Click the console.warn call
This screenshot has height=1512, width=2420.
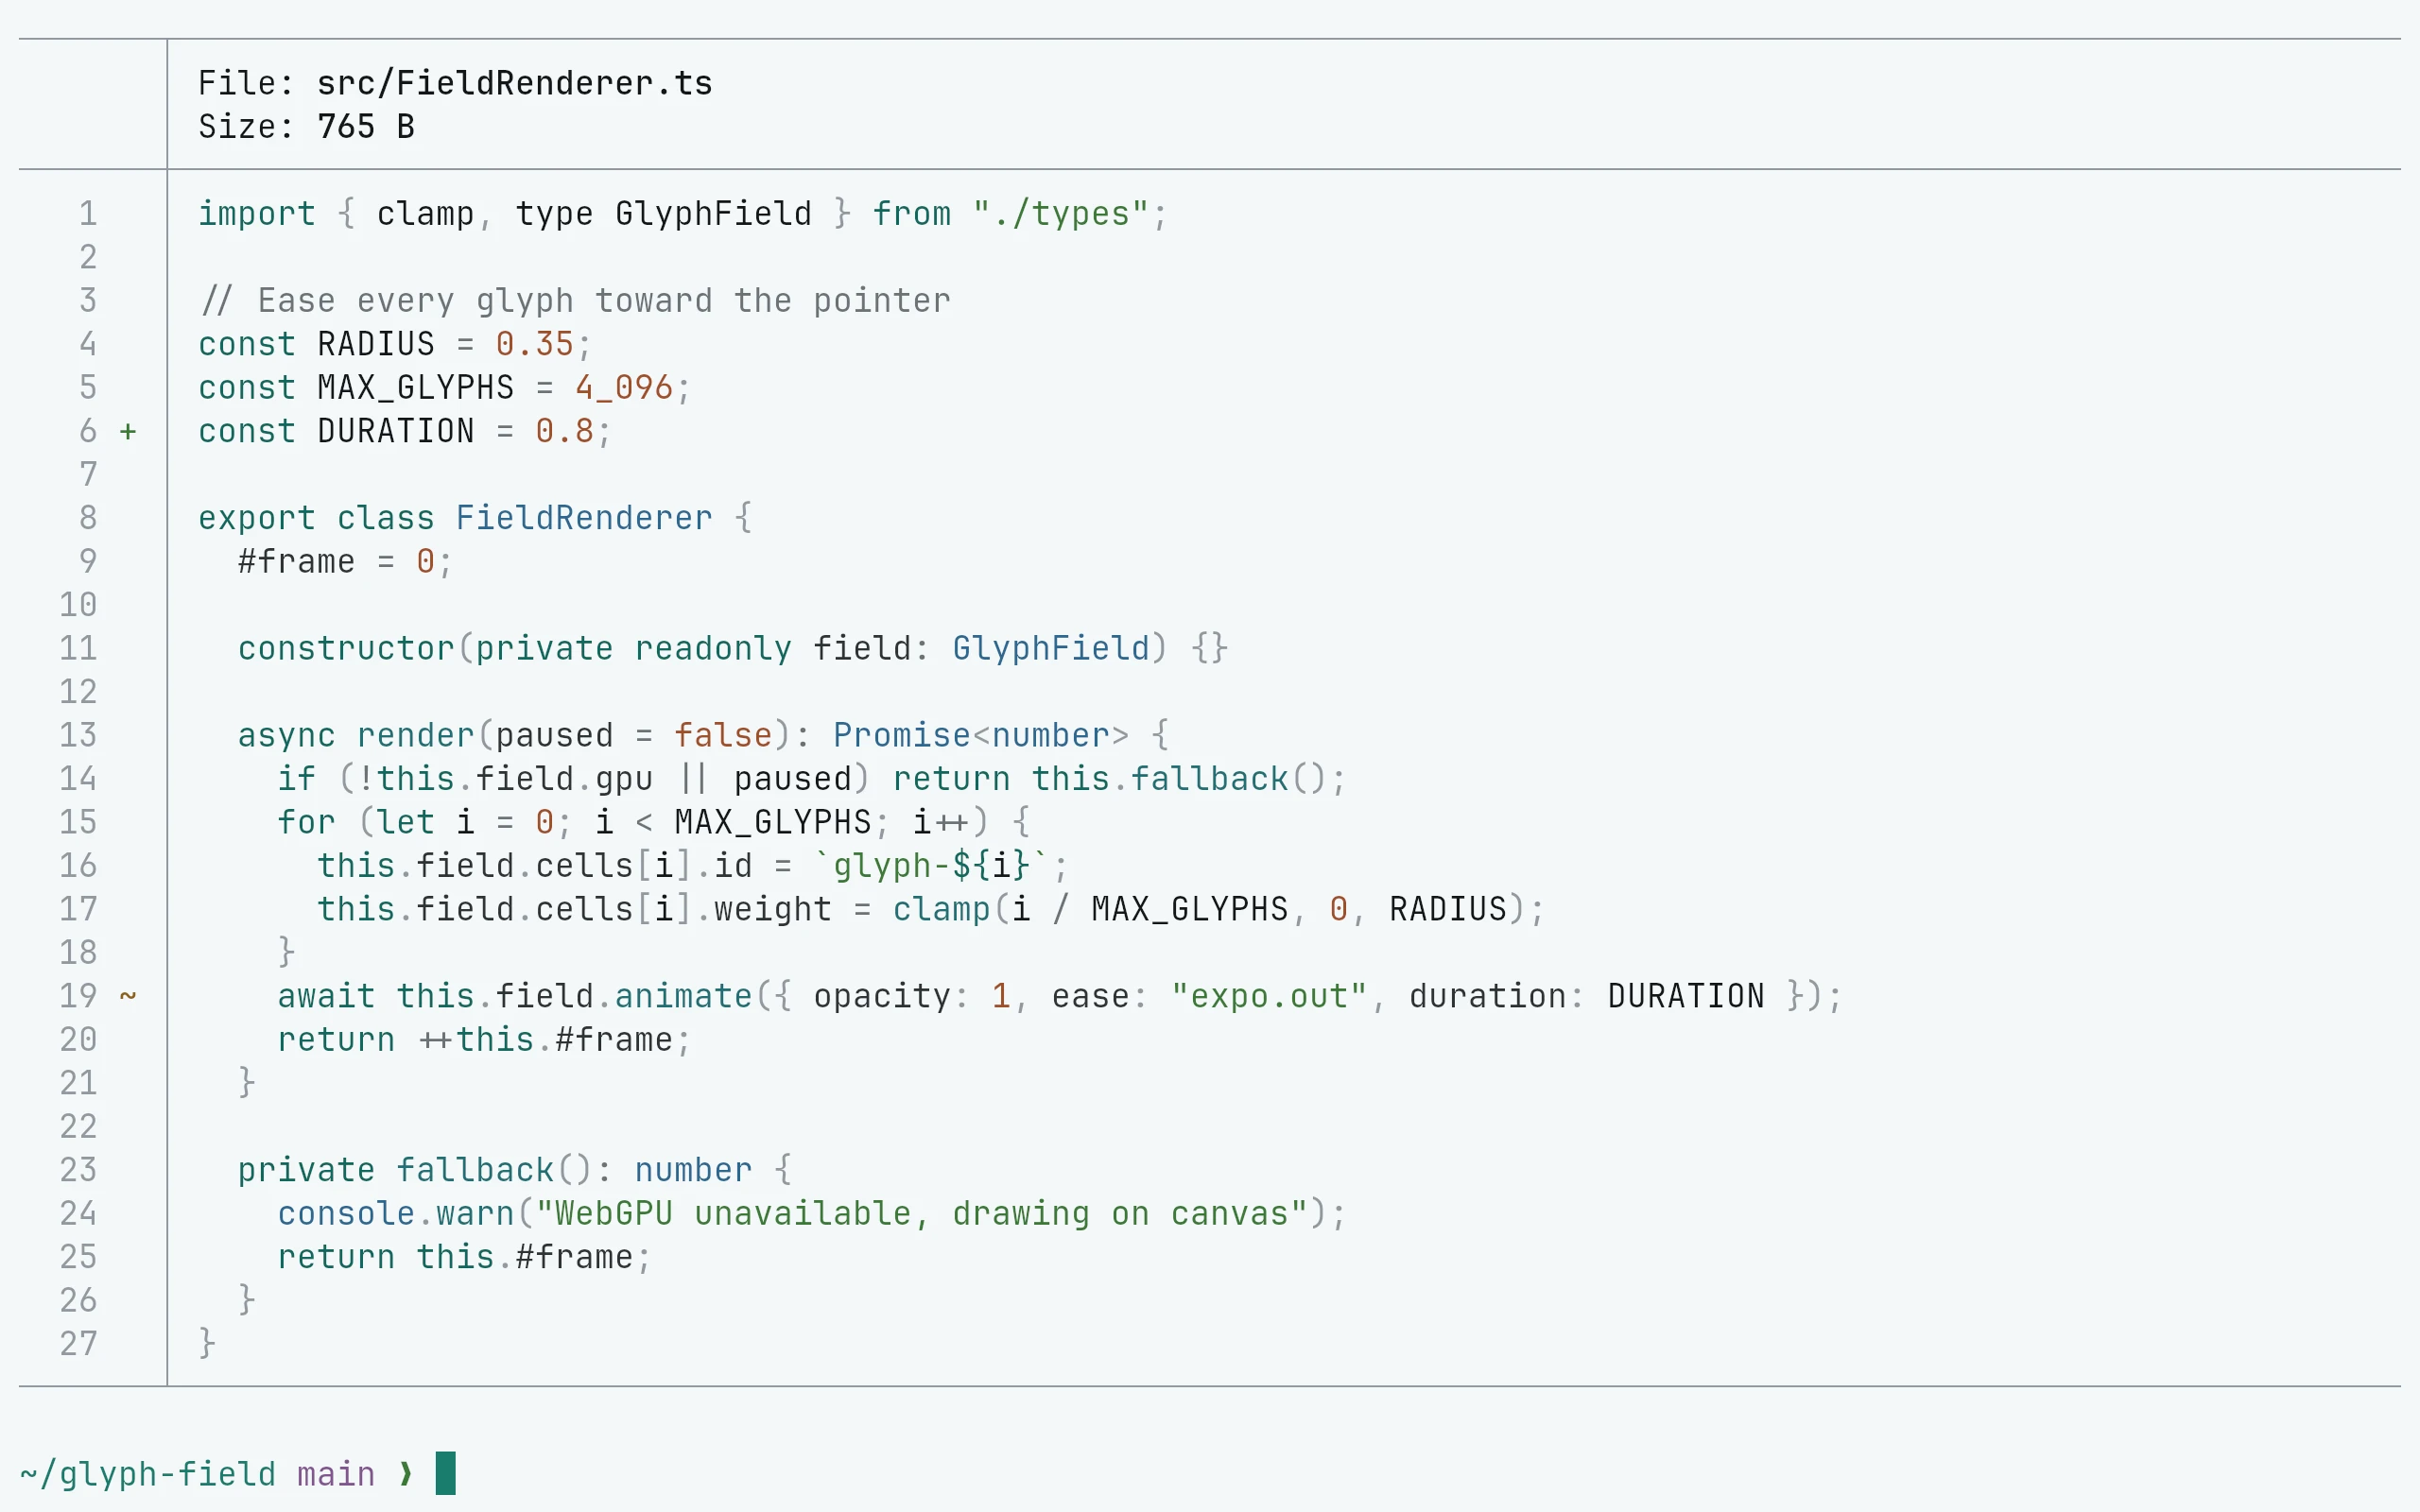tap(396, 1214)
